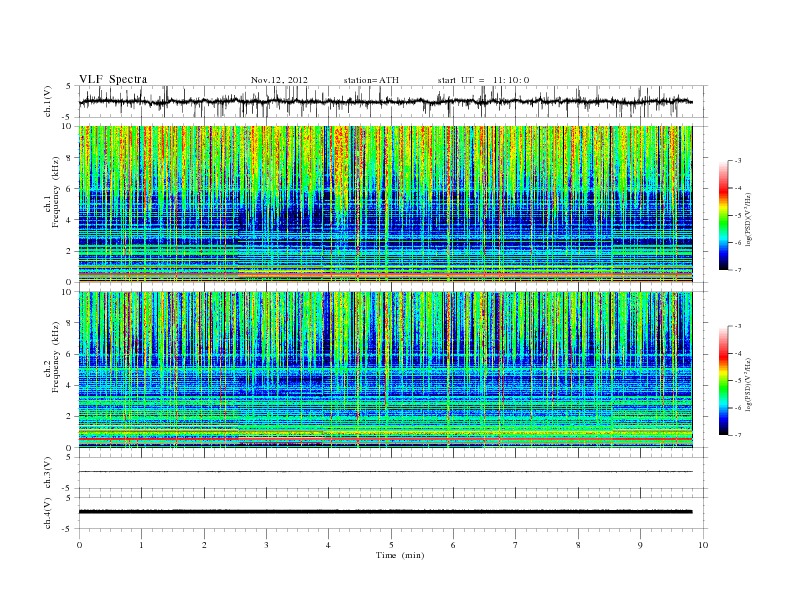Screen dimensions: 792x612
Task: Click the "-5" tick on ch.4(V) axis
Action: point(68,529)
